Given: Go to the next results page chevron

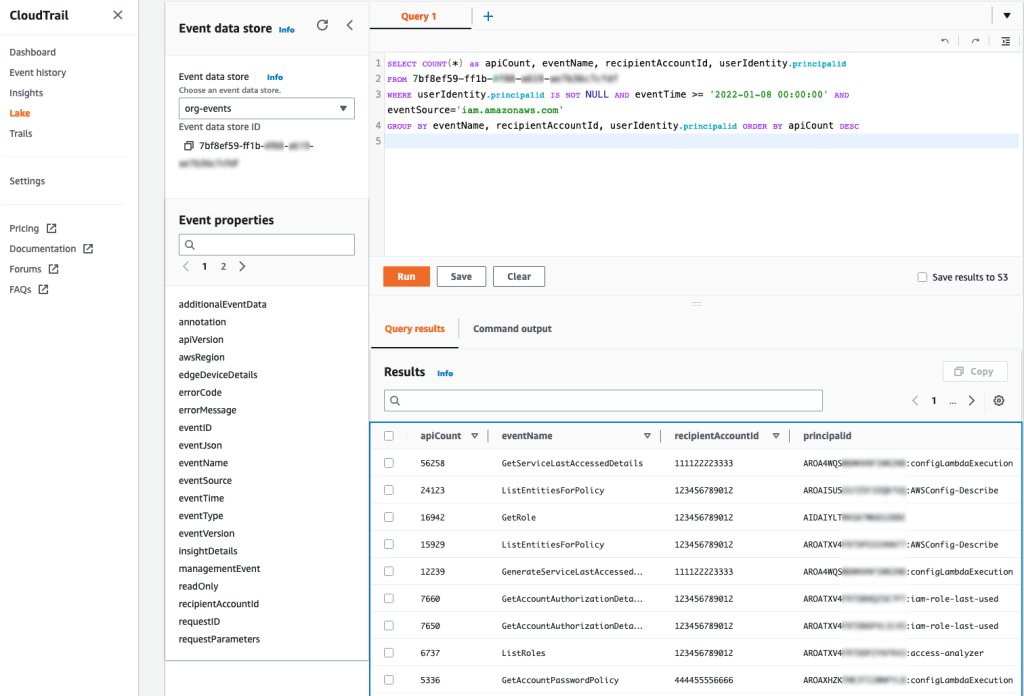Looking at the screenshot, I should point(969,400).
